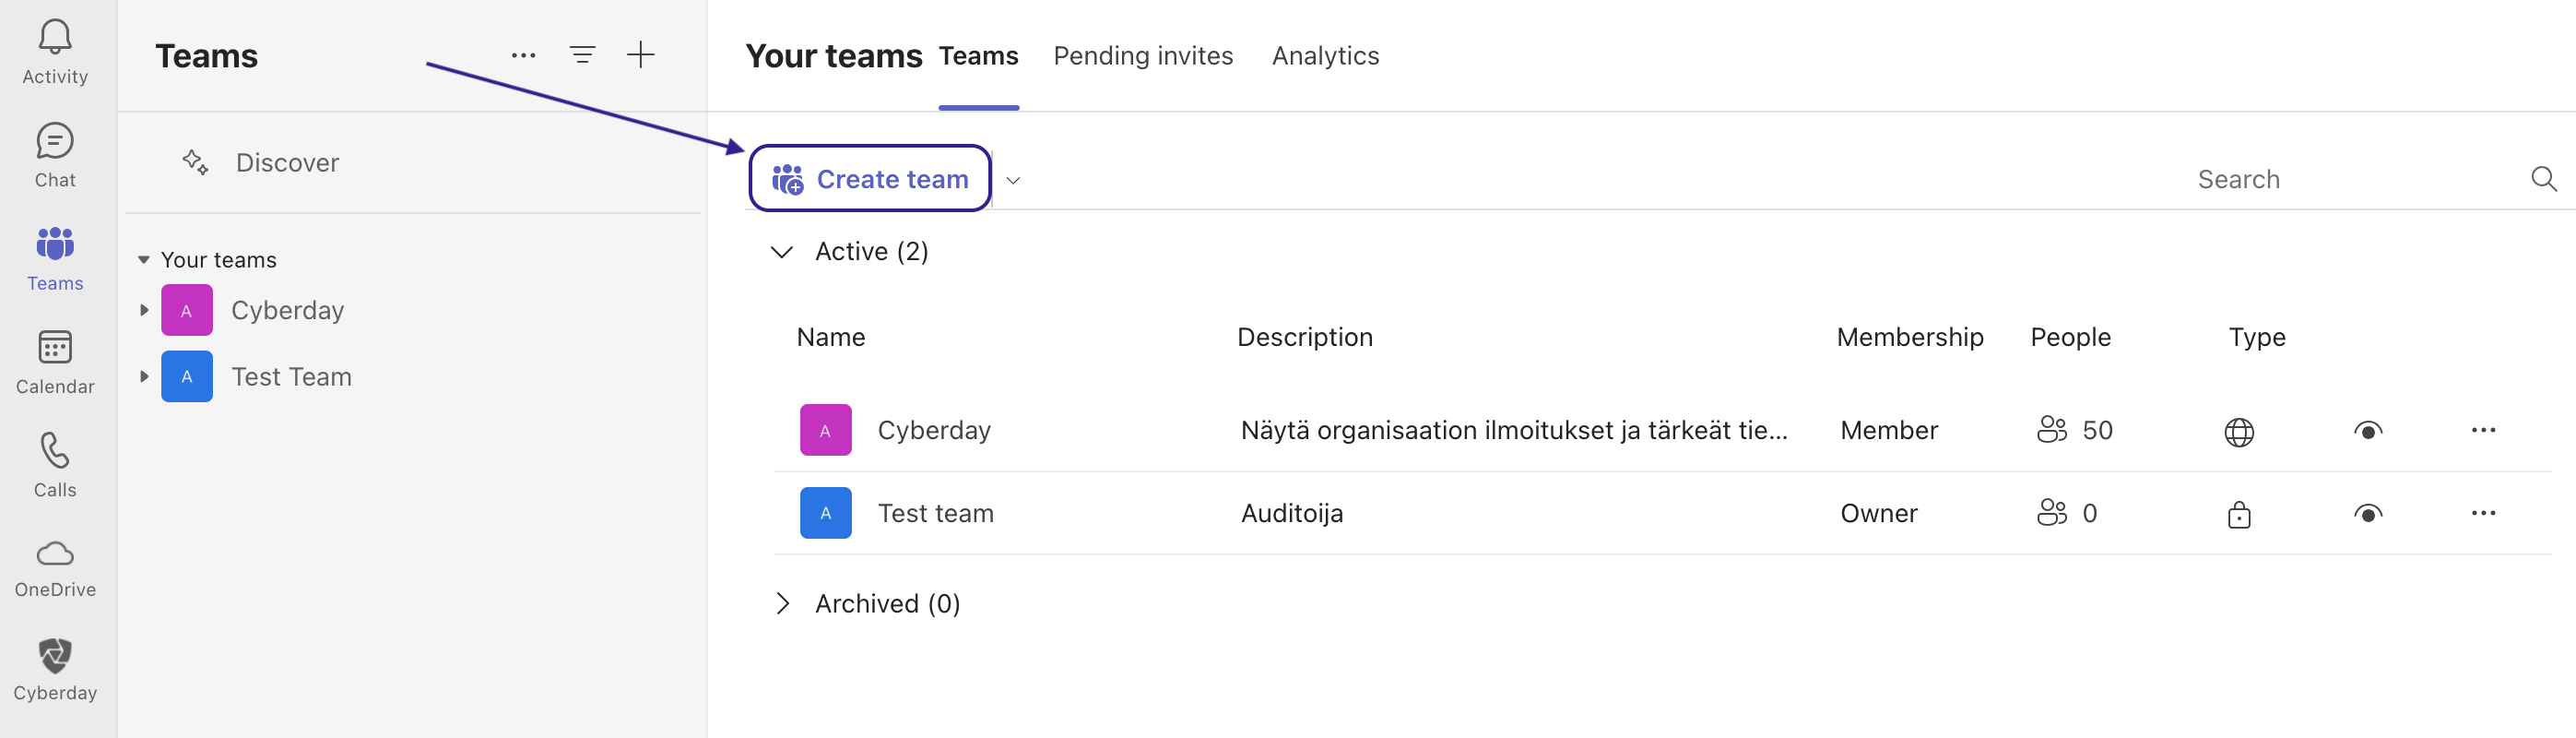Screen dimensions: 2576x738
Task: Click inside the Search field
Action: tap(2350, 179)
